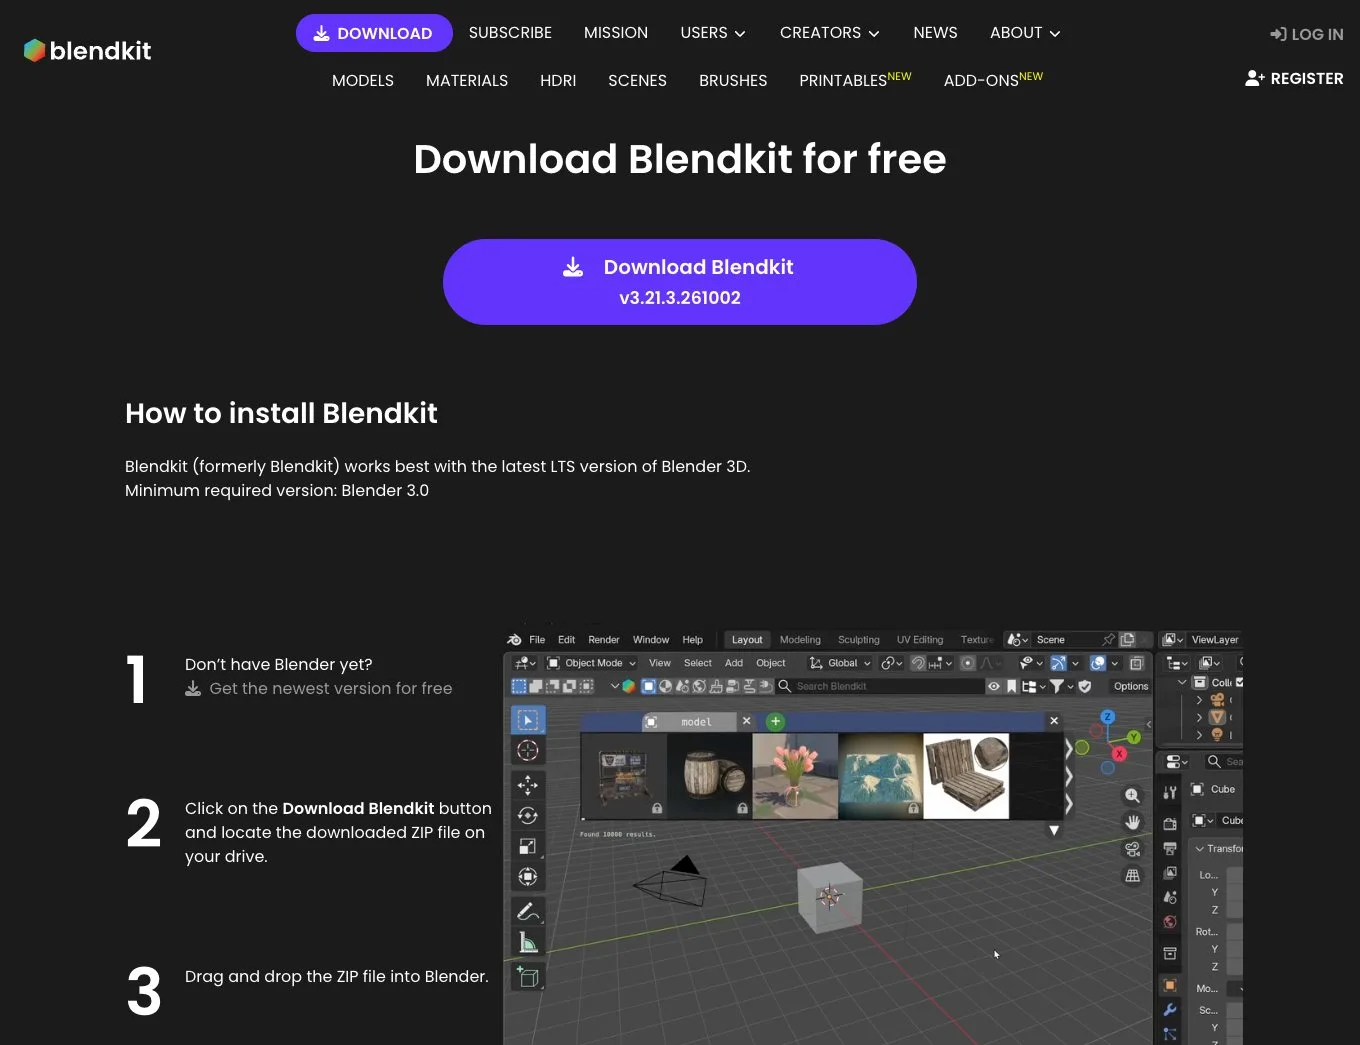Open the Scene properties tab icon
1360x1045 pixels.
pyautogui.click(x=1170, y=897)
